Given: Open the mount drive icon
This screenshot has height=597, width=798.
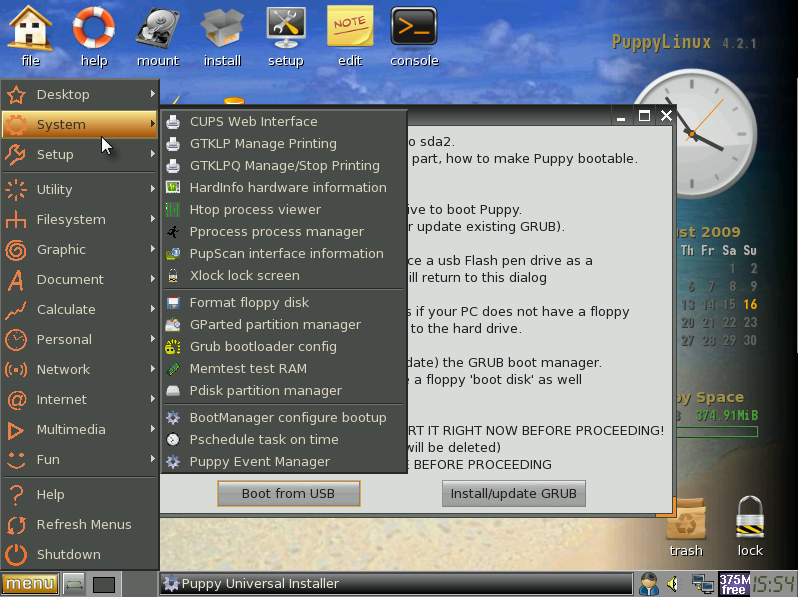Looking at the screenshot, I should click(x=158, y=36).
